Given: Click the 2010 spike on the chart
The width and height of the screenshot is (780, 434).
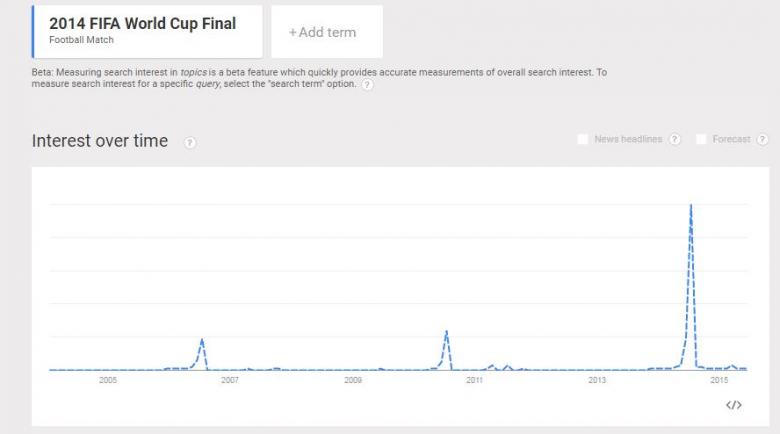Looking at the screenshot, I should click(447, 331).
